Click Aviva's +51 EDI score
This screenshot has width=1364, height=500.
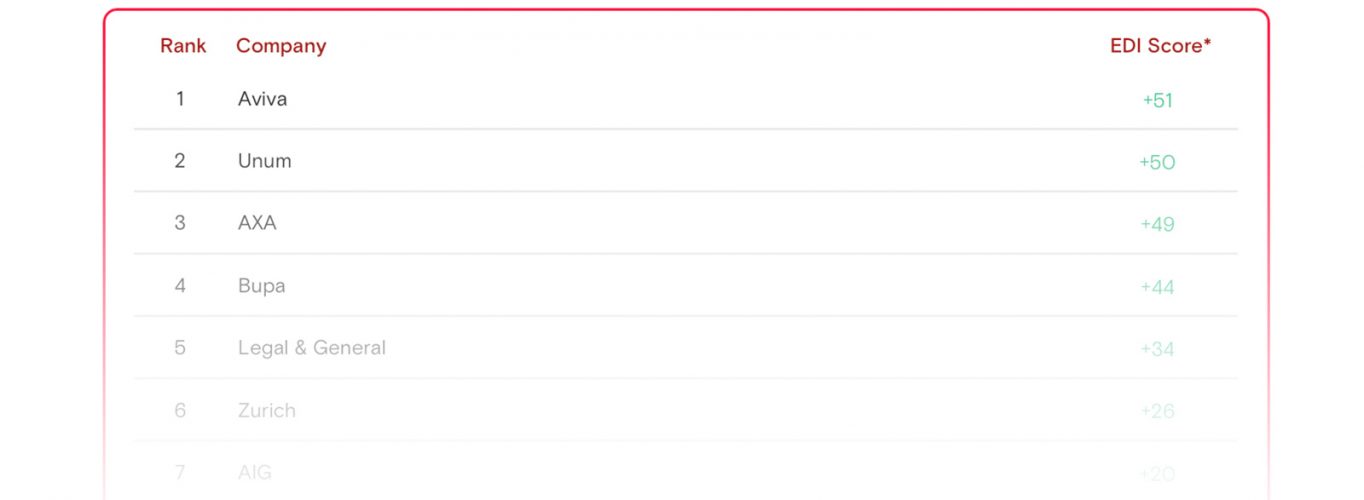(x=1157, y=101)
